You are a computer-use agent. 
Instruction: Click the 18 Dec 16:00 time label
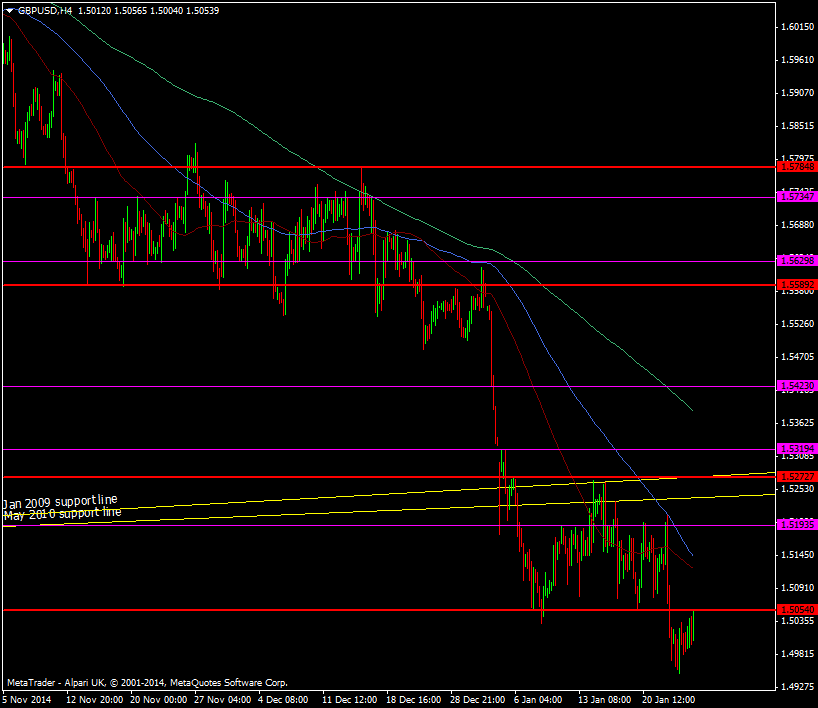[414, 700]
